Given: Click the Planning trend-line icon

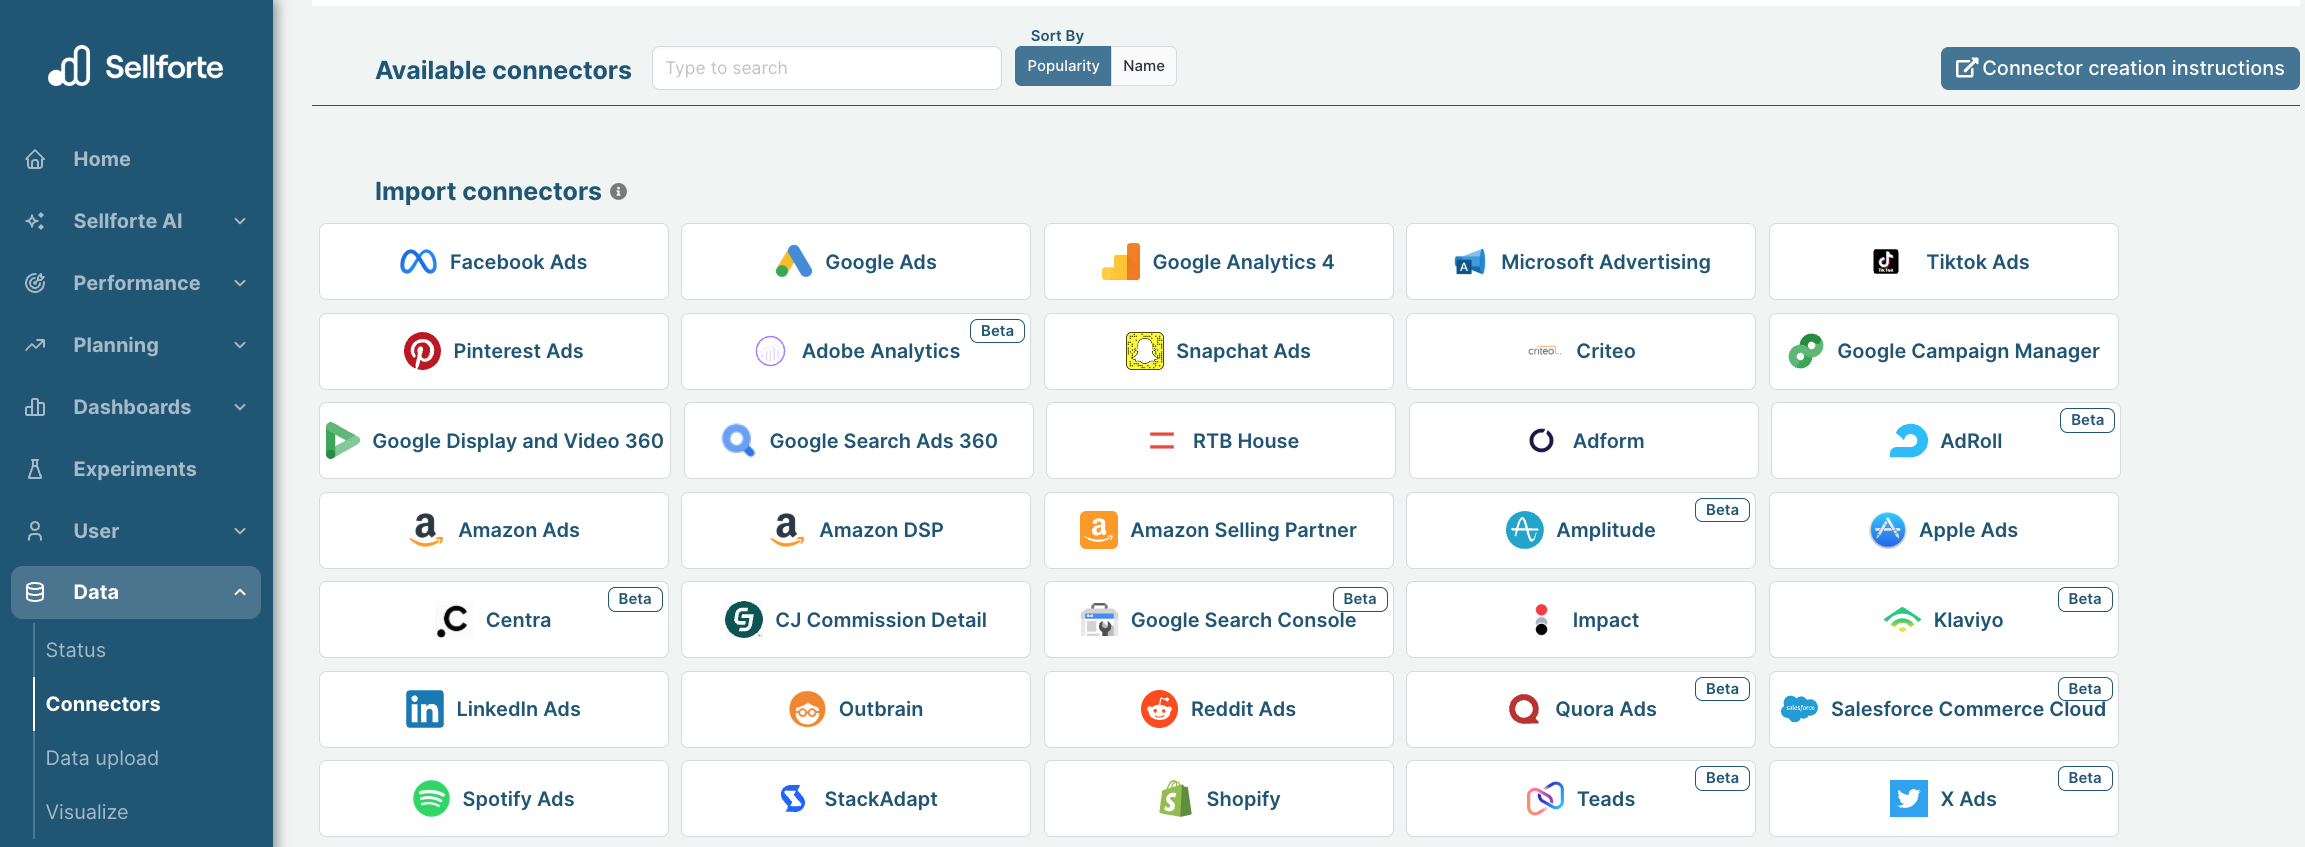Looking at the screenshot, I should (x=35, y=345).
